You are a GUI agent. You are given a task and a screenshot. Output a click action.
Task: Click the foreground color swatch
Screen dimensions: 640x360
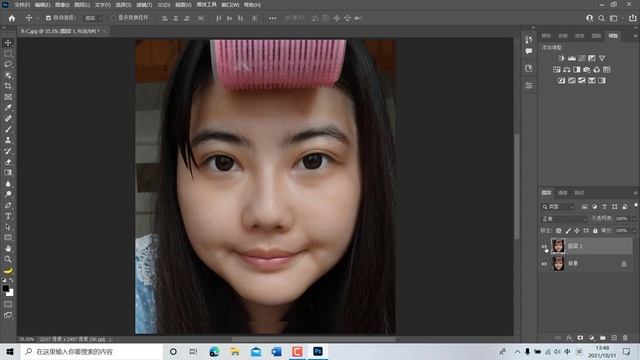point(6,289)
